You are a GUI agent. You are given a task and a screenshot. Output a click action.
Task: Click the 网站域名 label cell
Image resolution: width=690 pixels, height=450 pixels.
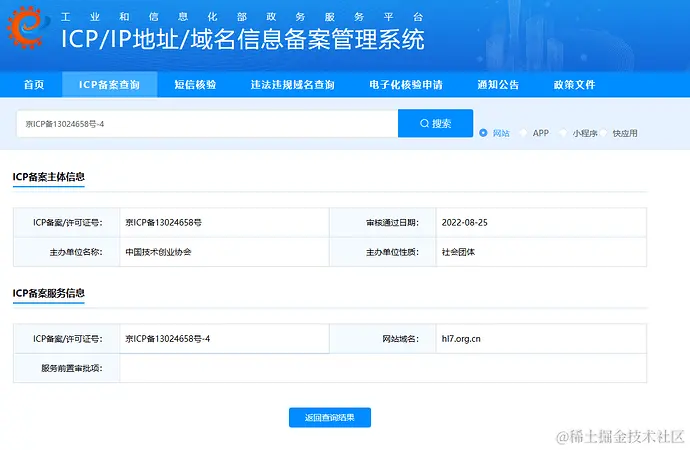pyautogui.click(x=383, y=339)
